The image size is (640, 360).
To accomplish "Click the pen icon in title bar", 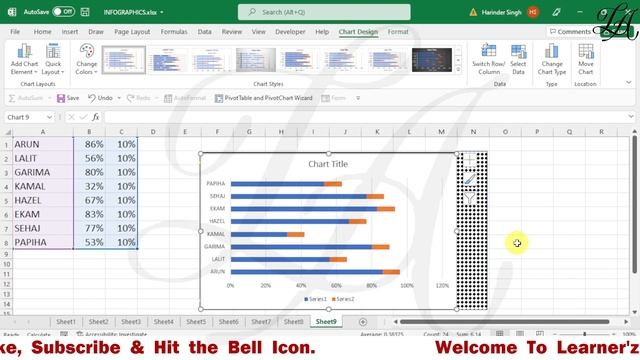I will [x=556, y=12].
